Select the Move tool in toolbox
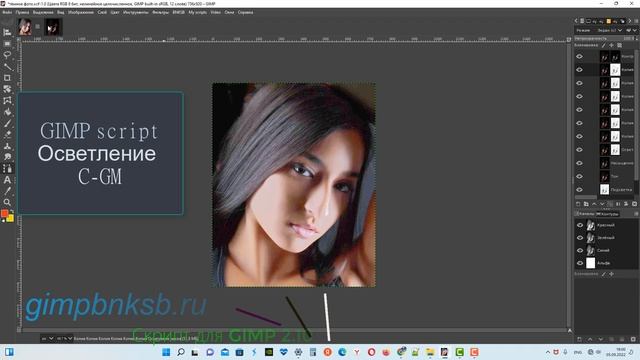Image resolution: width=640 pixels, height=360 pixels. pyautogui.click(x=7, y=32)
